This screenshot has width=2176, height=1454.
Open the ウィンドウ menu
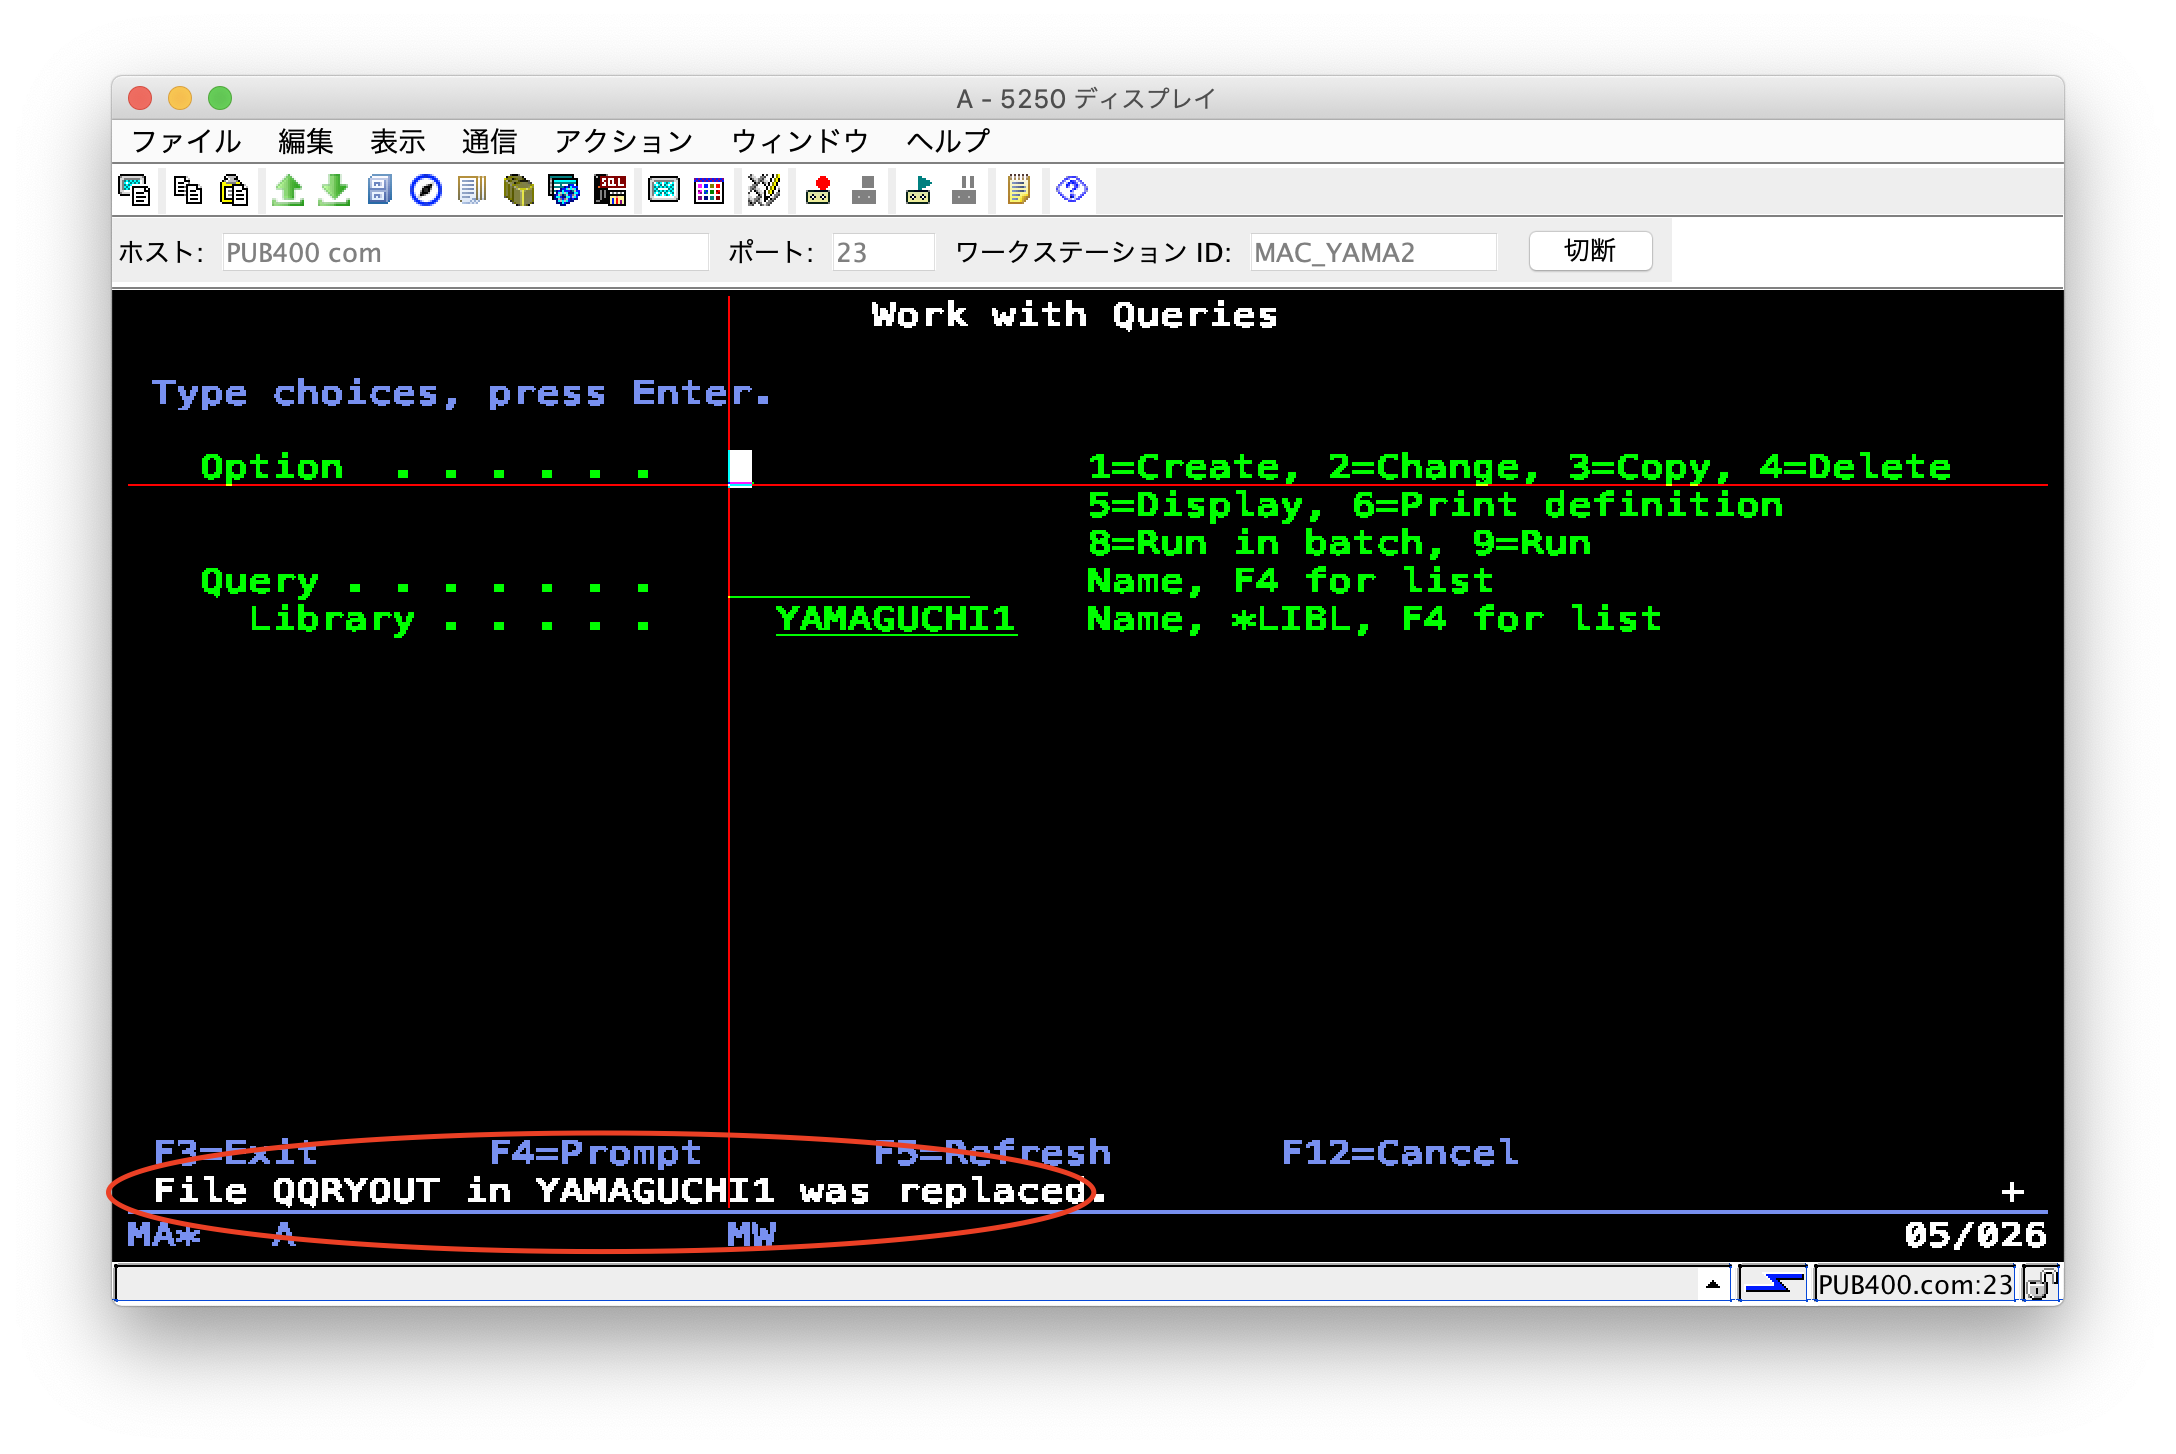point(800,141)
